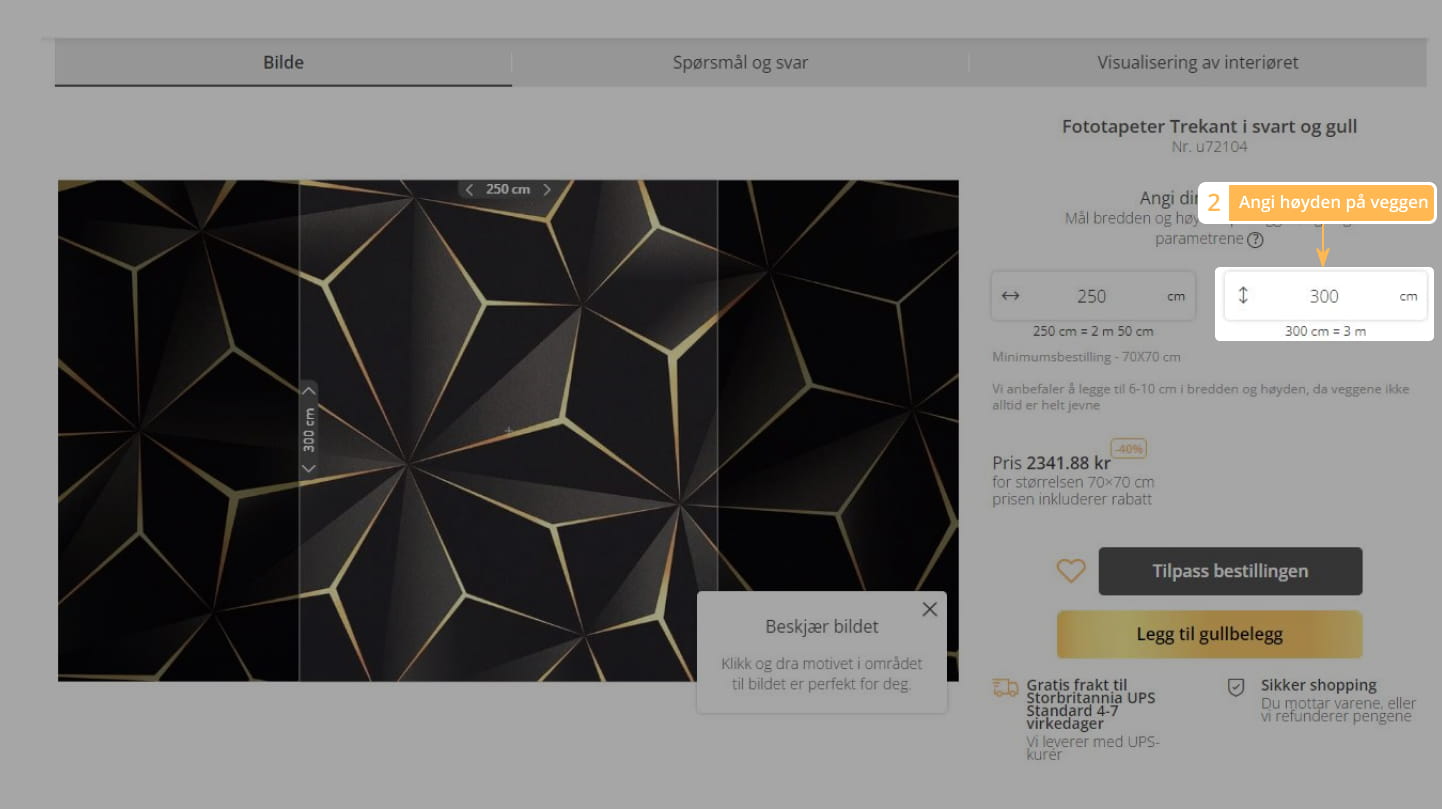
Task: Focus the width field showing 250
Action: pyautogui.click(x=1091, y=296)
